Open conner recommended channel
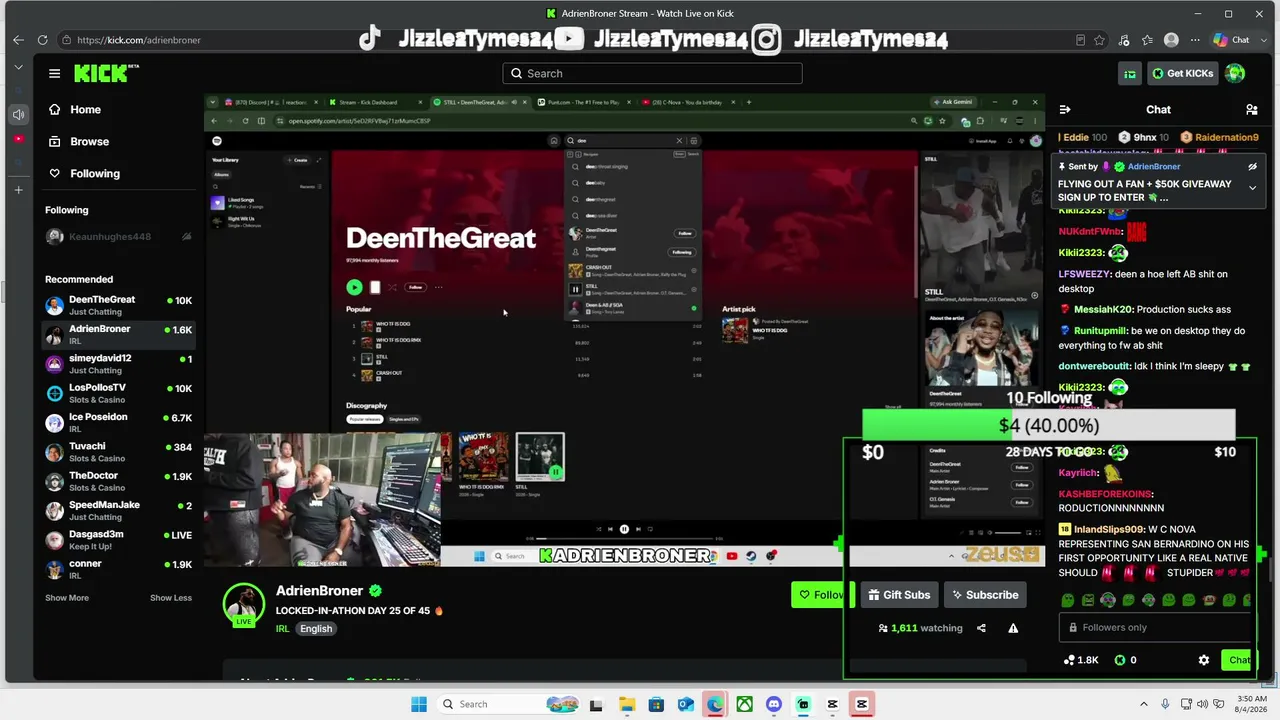Screen dimensions: 1280x720 [x=118, y=569]
